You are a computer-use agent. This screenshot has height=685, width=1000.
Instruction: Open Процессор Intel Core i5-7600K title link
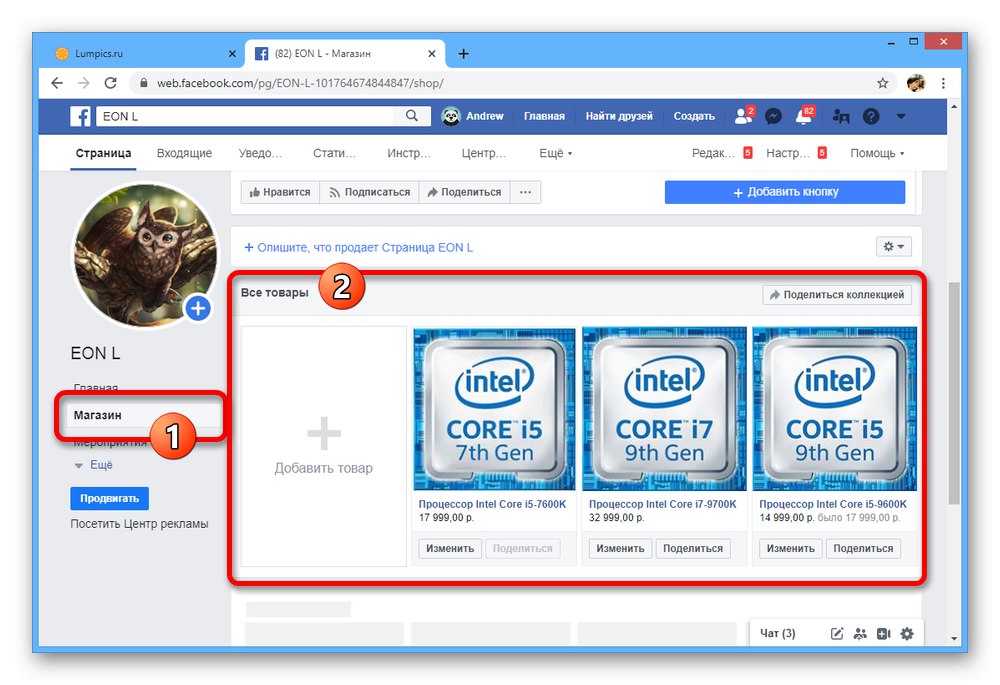click(x=492, y=504)
